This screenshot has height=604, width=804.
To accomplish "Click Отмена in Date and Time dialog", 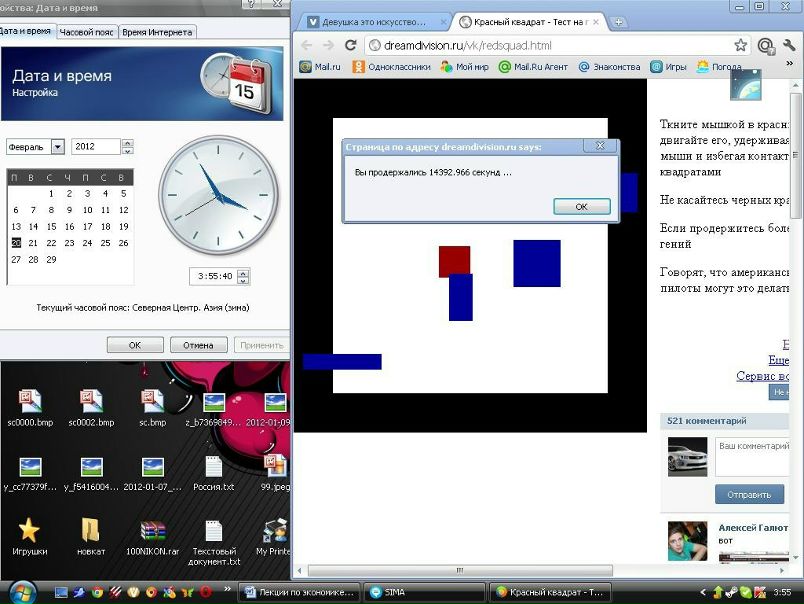I will pyautogui.click(x=198, y=345).
